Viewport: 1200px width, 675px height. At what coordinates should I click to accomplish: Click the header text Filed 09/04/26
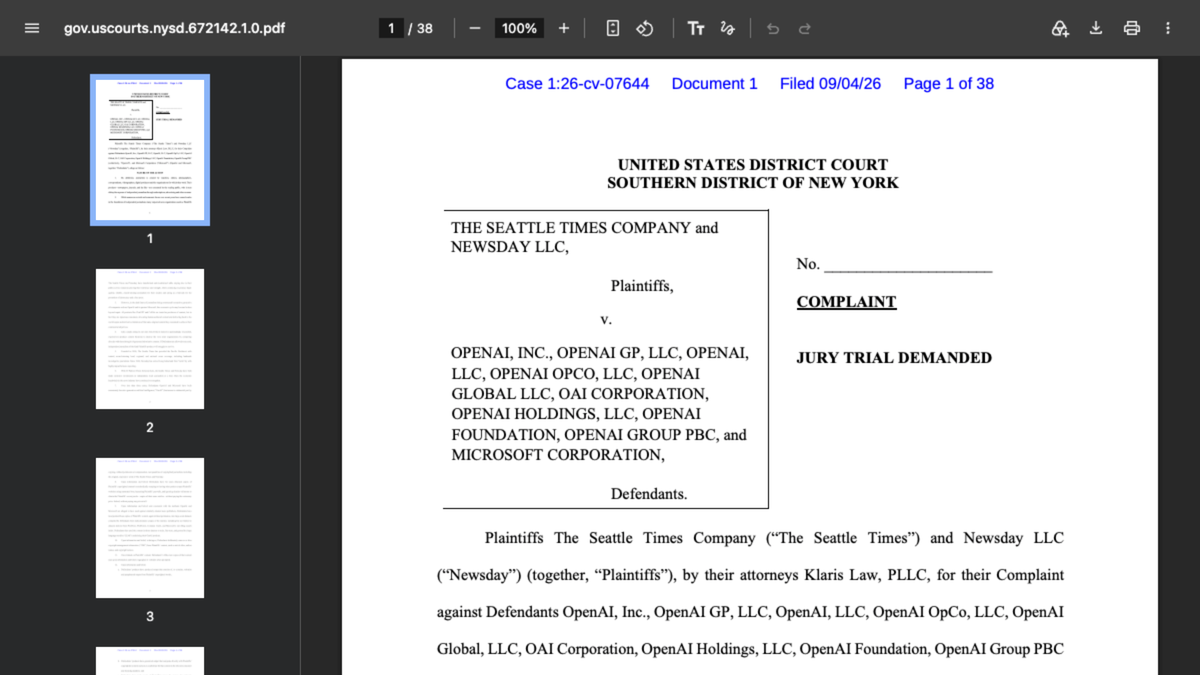tap(830, 84)
